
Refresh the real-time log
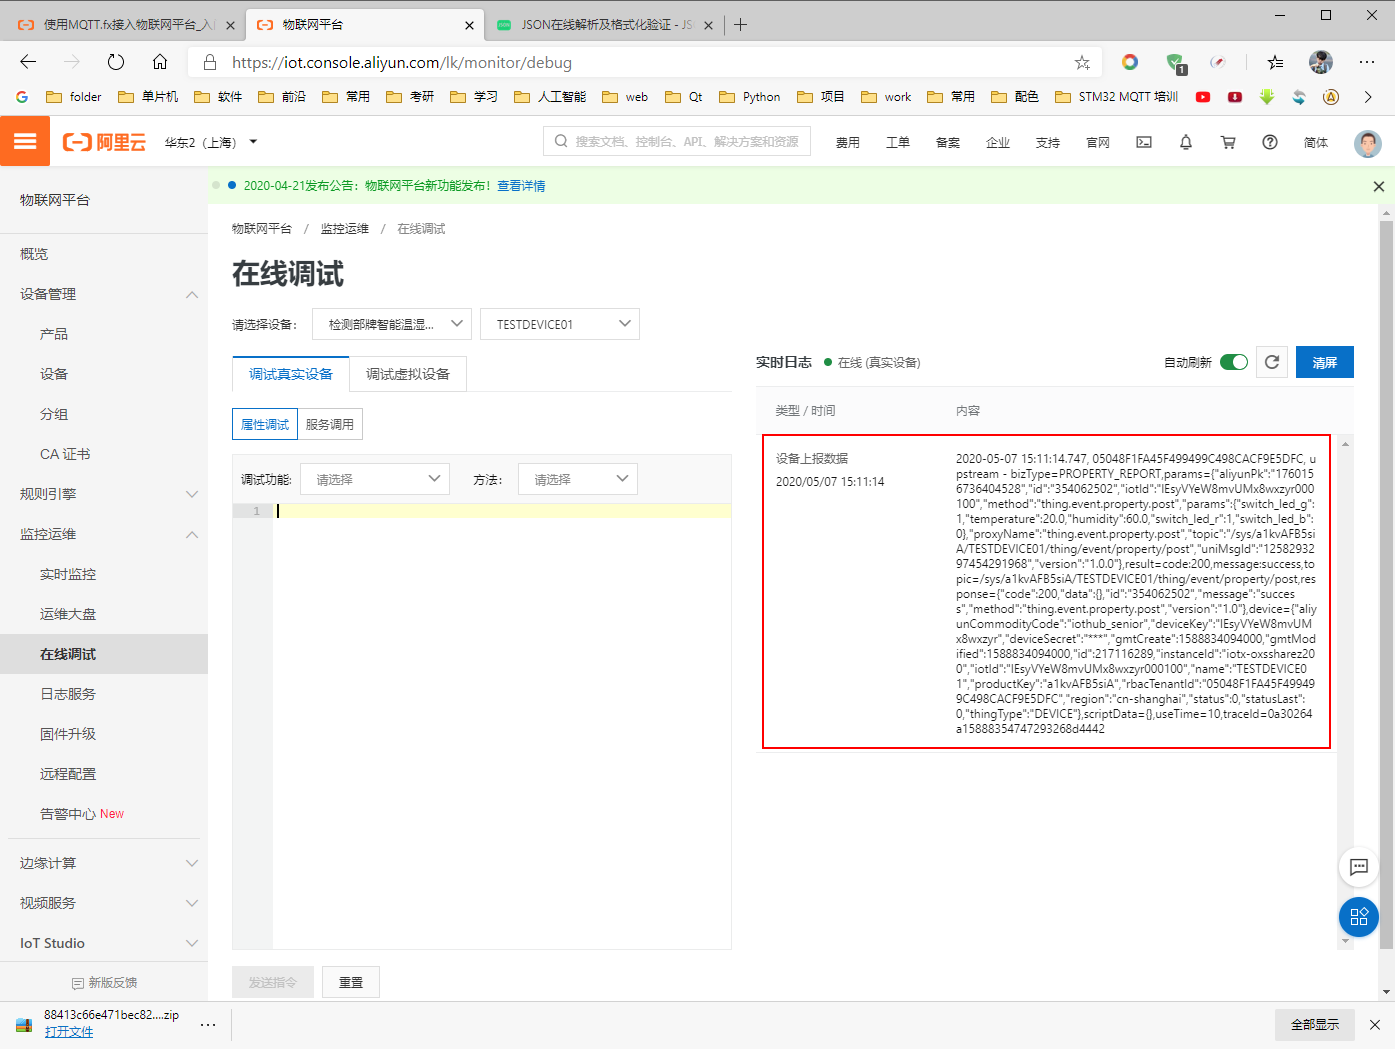(1272, 362)
